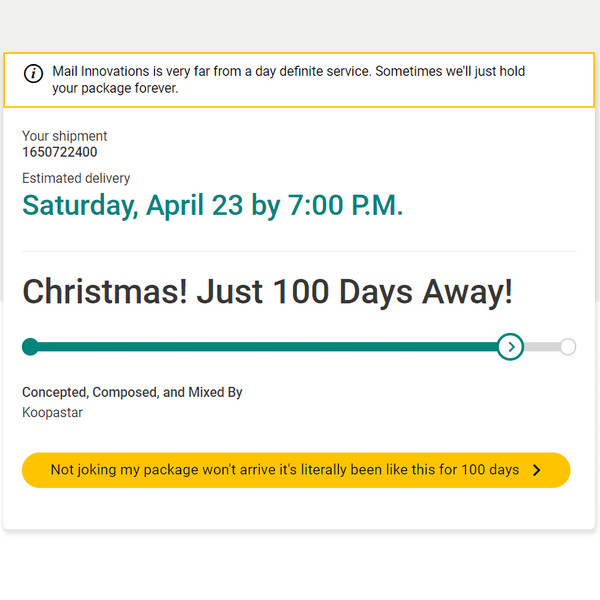This screenshot has width=600, height=600.
Task: Click the "Christmas! Just 100 Days Away!" heading
Action: pyautogui.click(x=267, y=292)
